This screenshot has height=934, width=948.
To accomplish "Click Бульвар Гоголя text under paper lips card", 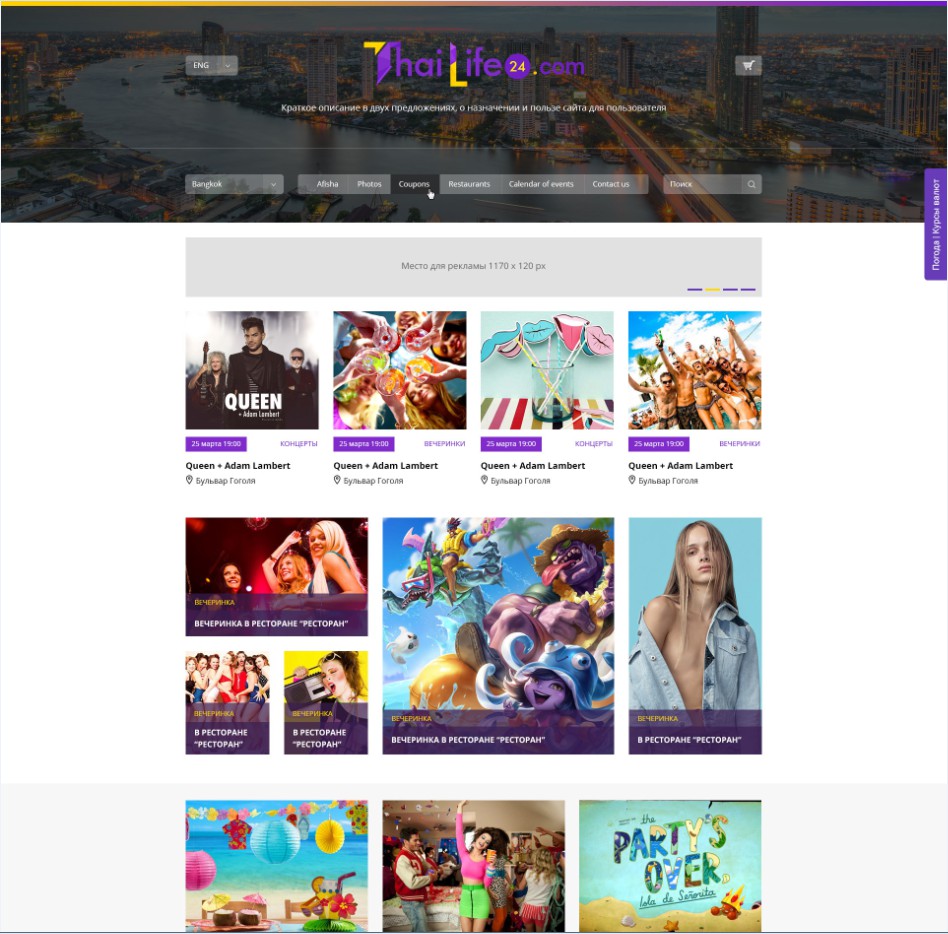I will pos(521,481).
